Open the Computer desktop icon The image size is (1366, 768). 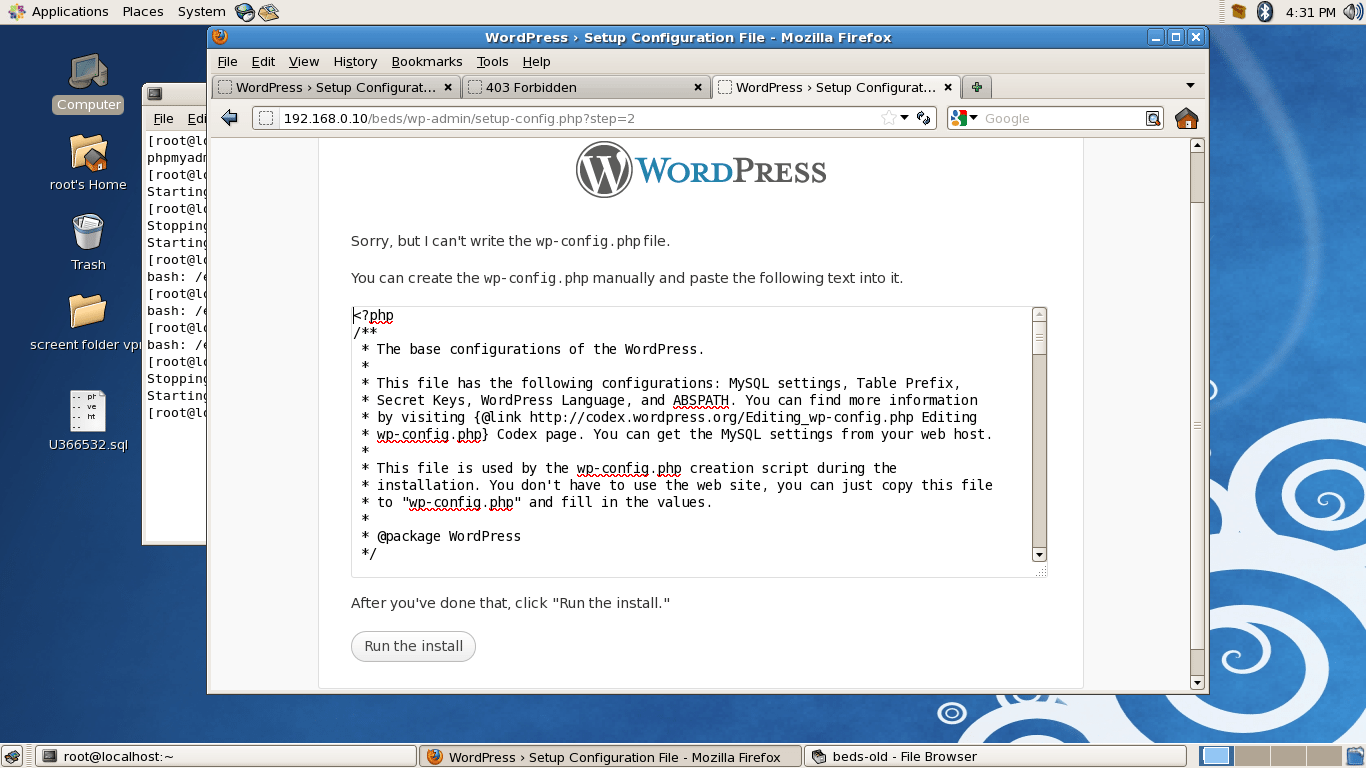point(88,83)
